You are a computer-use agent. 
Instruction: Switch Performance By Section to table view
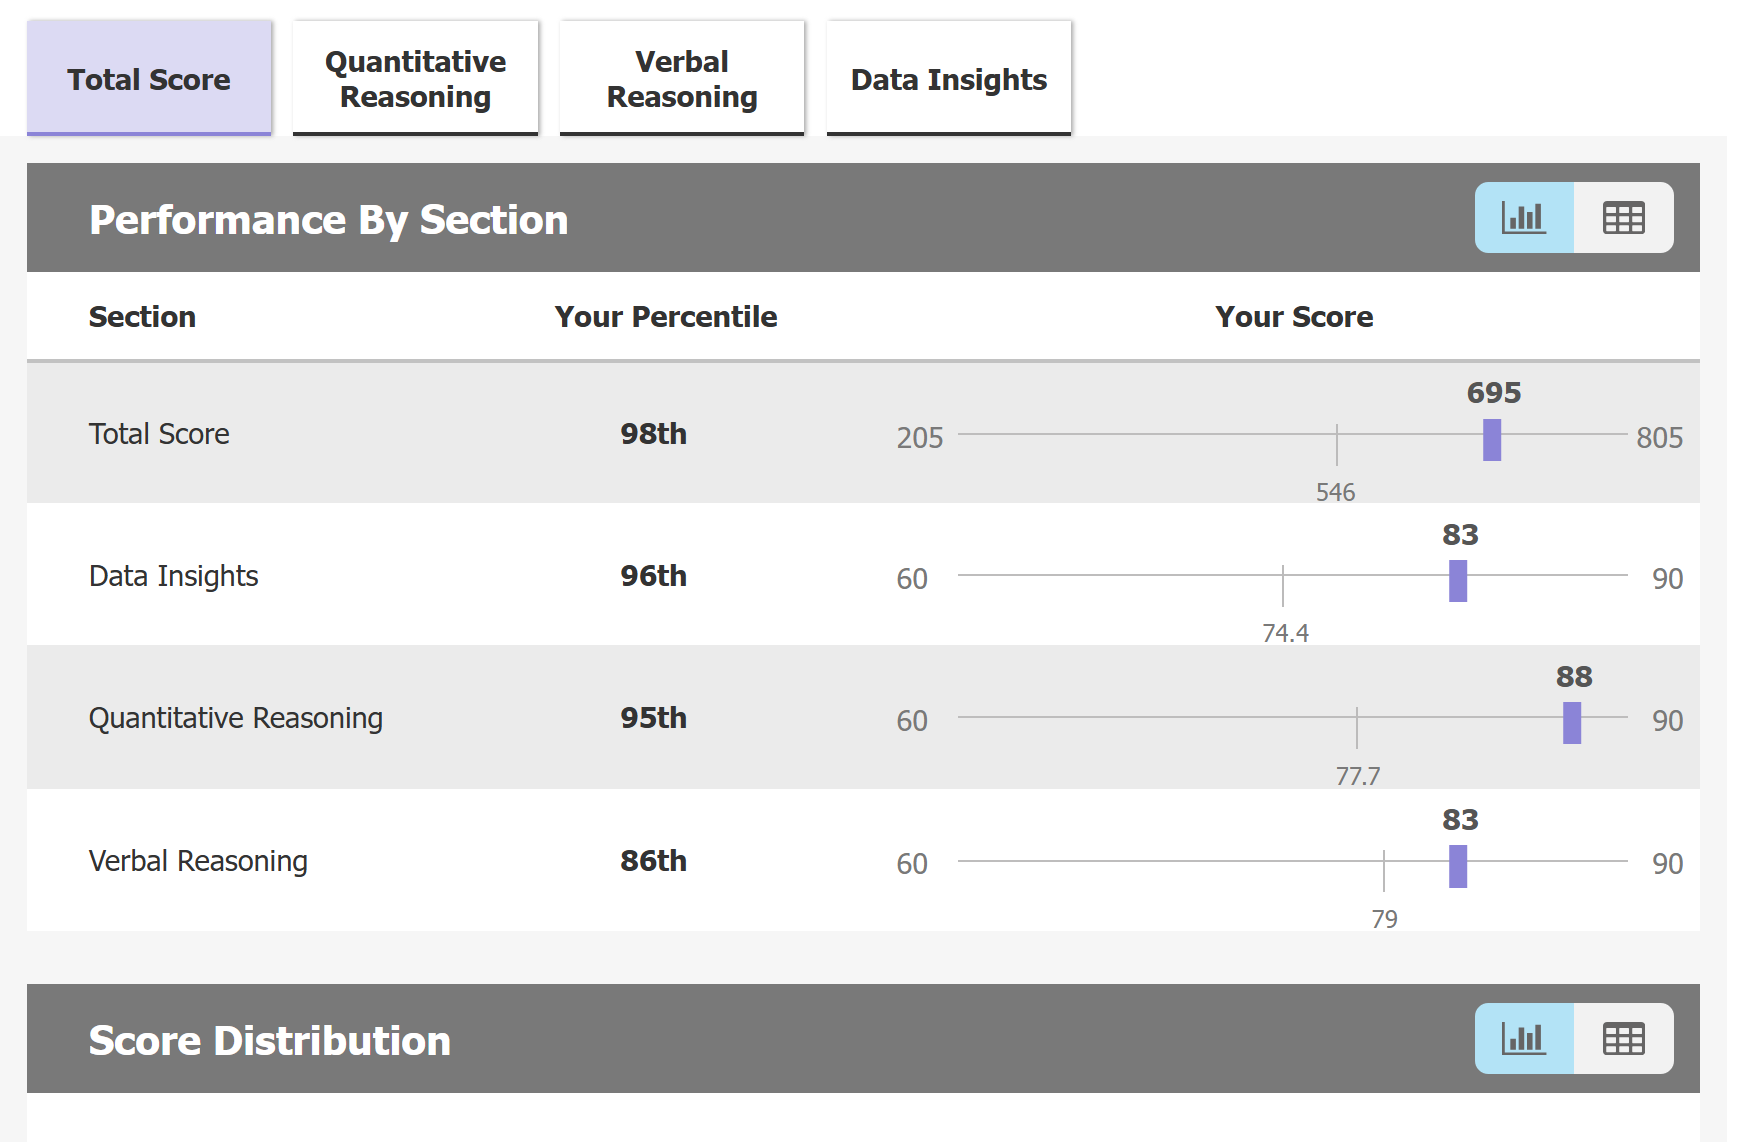[x=1623, y=218]
